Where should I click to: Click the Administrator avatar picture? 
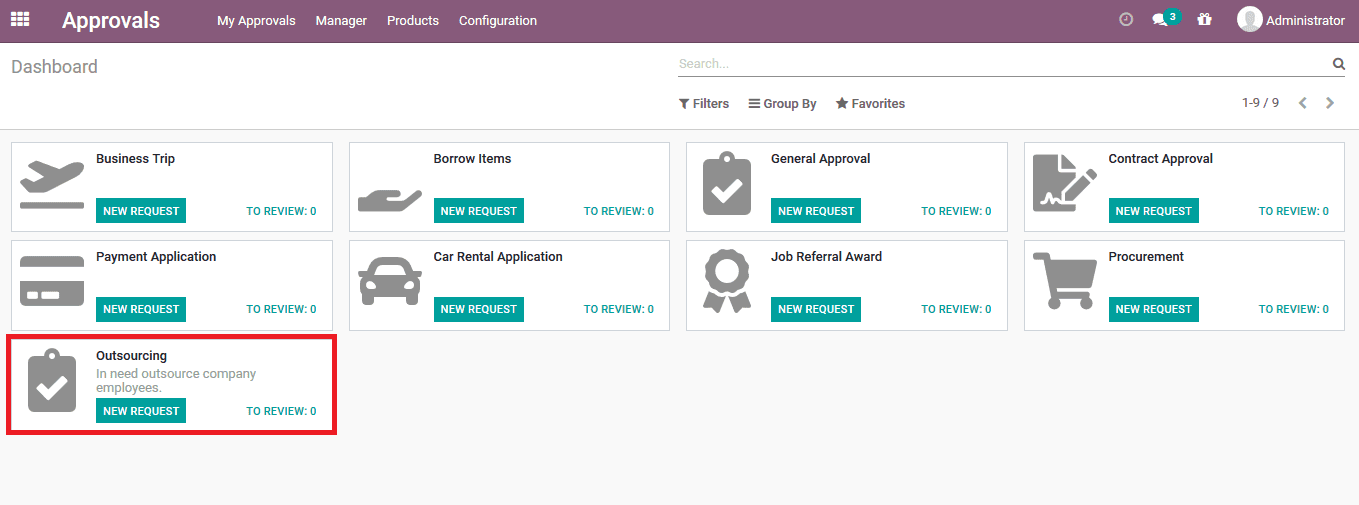tap(1249, 19)
